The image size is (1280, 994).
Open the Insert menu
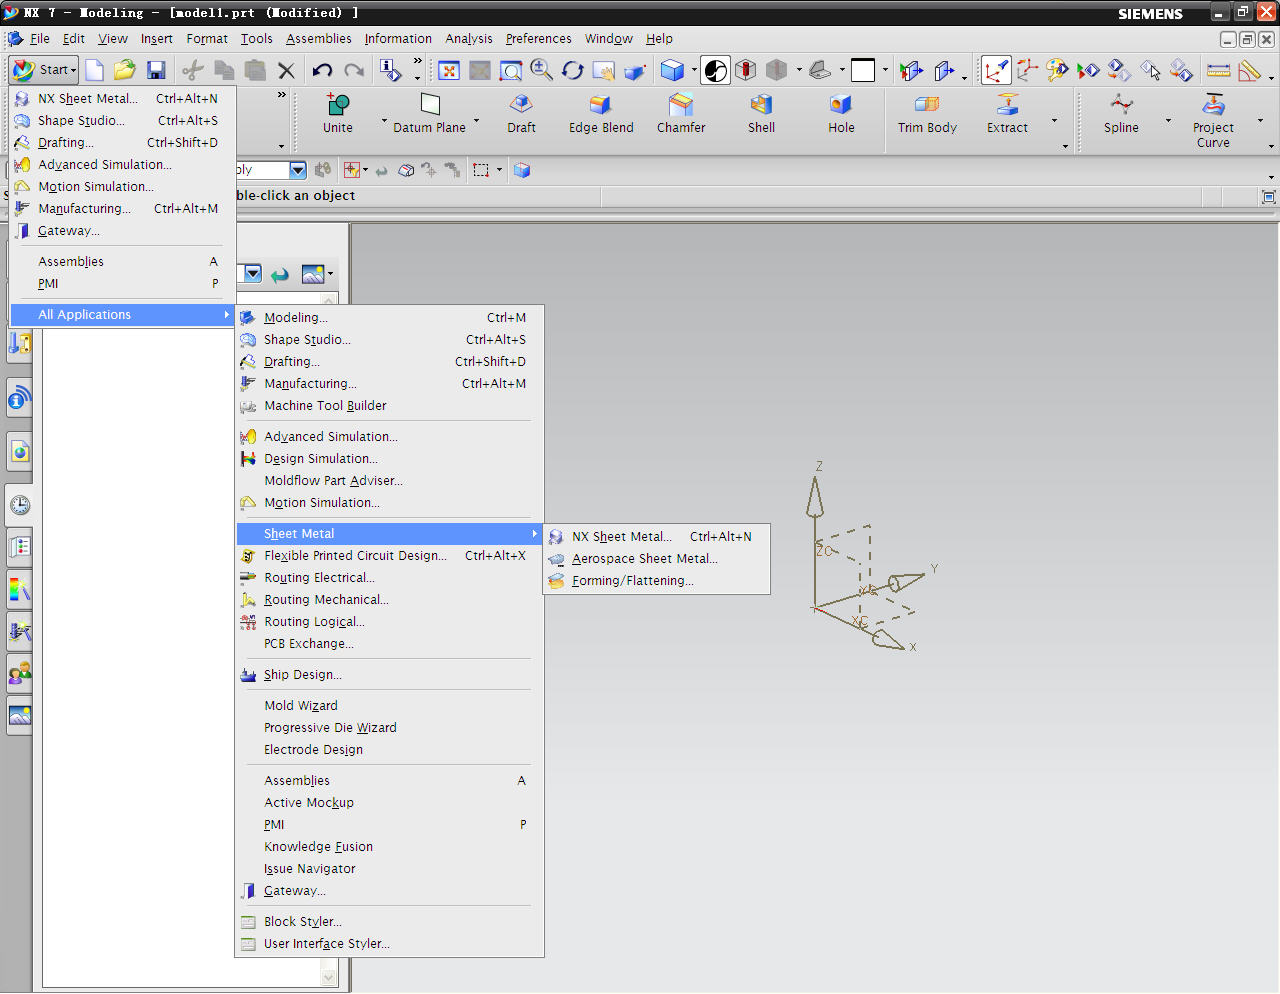tap(157, 39)
